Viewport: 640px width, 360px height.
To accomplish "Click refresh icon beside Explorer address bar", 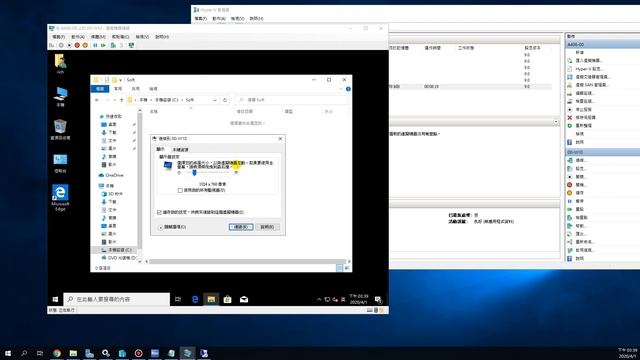I will [225, 100].
